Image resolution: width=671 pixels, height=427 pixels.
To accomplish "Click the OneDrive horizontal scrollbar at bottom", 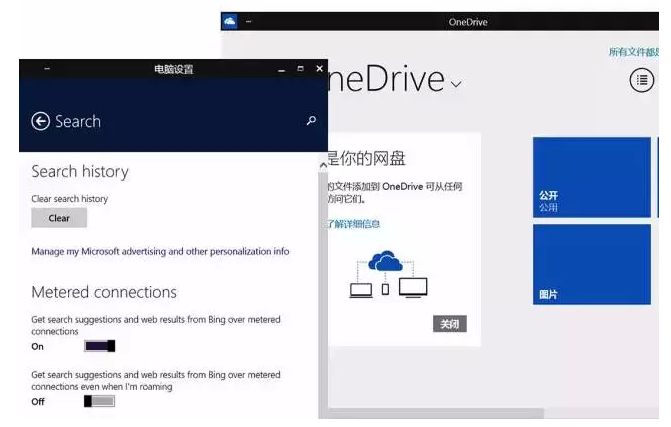I will pyautogui.click(x=434, y=413).
